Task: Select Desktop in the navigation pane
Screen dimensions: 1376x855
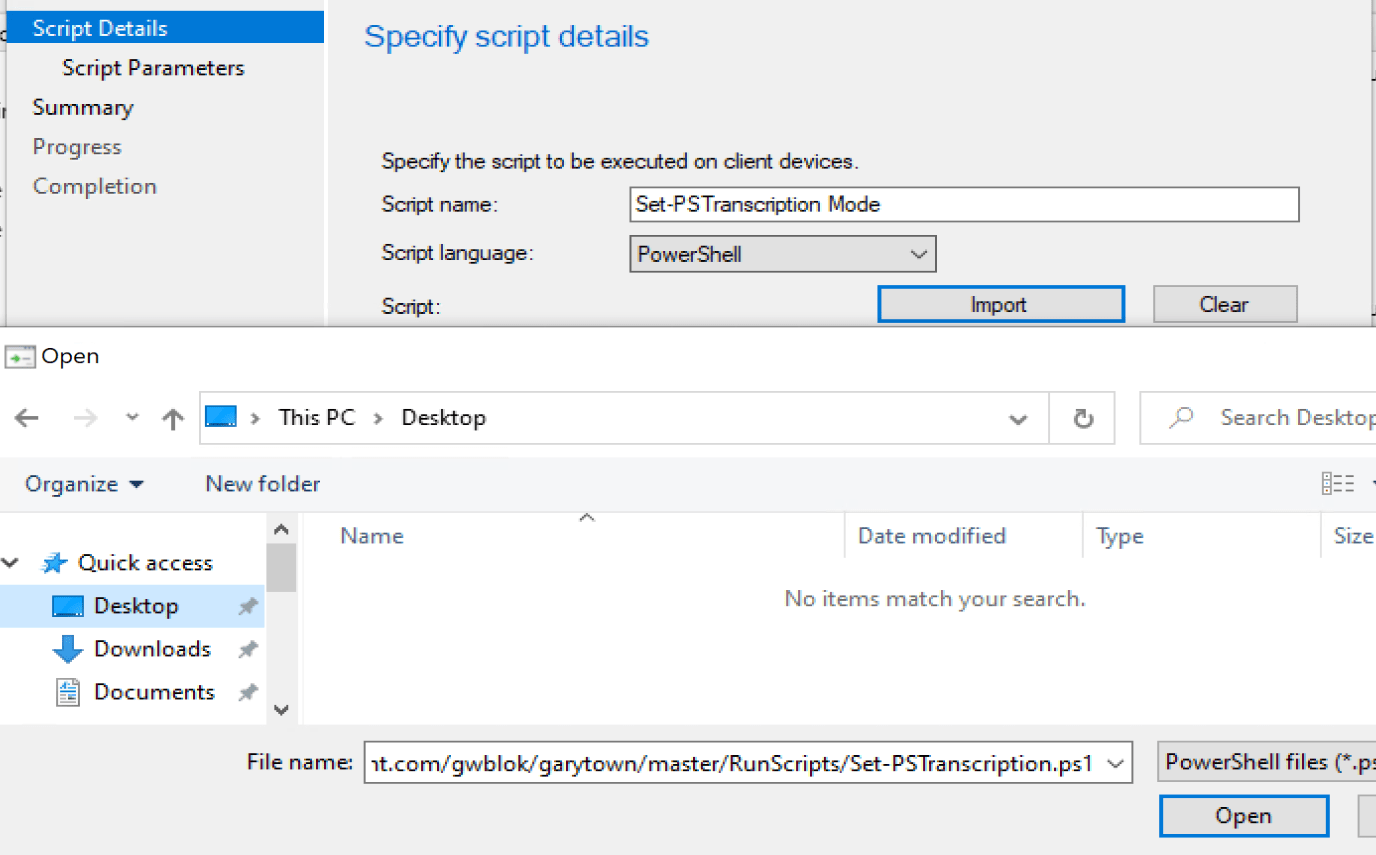Action: click(136, 606)
